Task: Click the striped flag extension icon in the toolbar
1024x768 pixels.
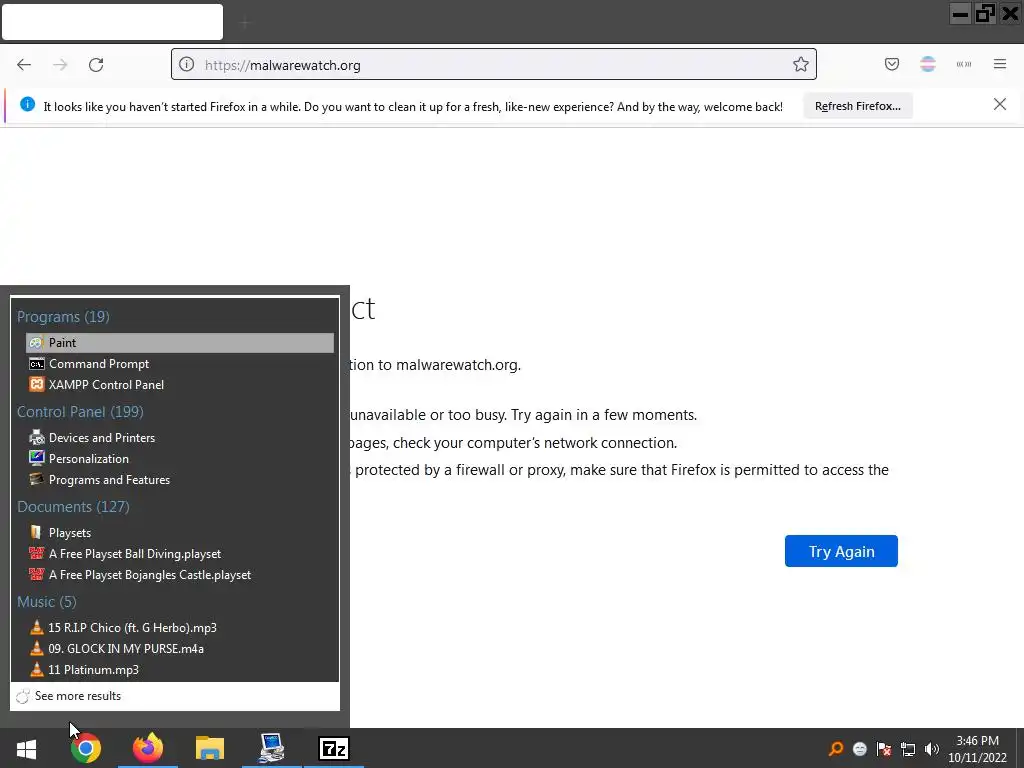Action: click(928, 64)
